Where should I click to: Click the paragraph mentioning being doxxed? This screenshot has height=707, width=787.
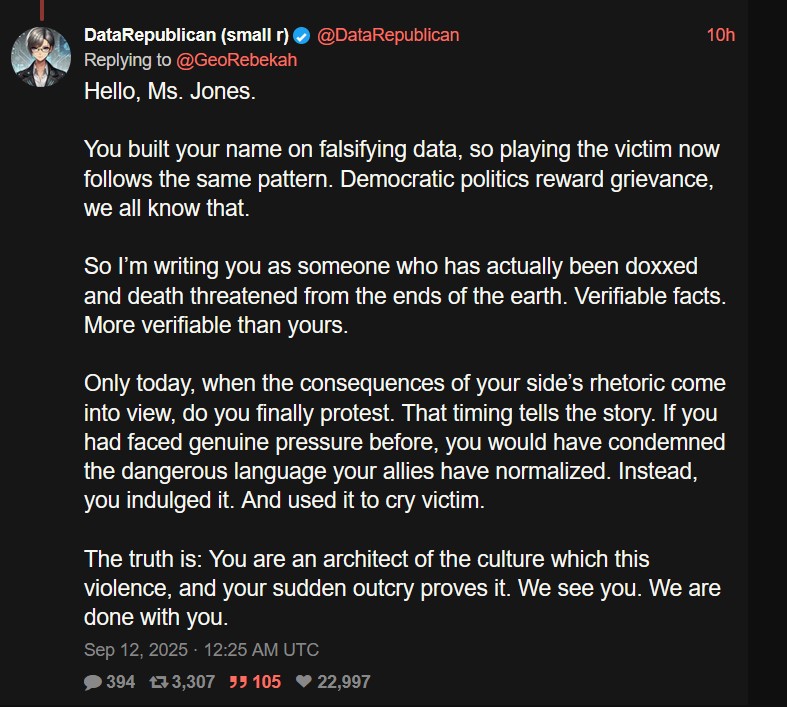tap(390, 296)
